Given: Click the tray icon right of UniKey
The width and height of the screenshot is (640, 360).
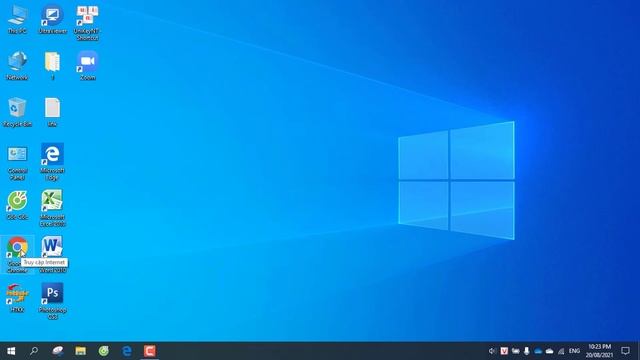Looking at the screenshot, I should [x=516, y=351].
